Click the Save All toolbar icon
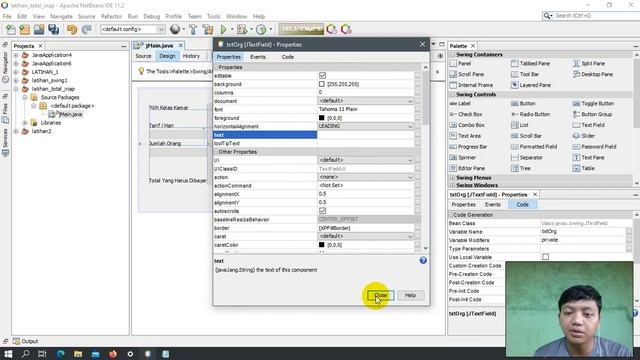Image resolution: width=640 pixels, height=360 pixels. tap(53, 29)
